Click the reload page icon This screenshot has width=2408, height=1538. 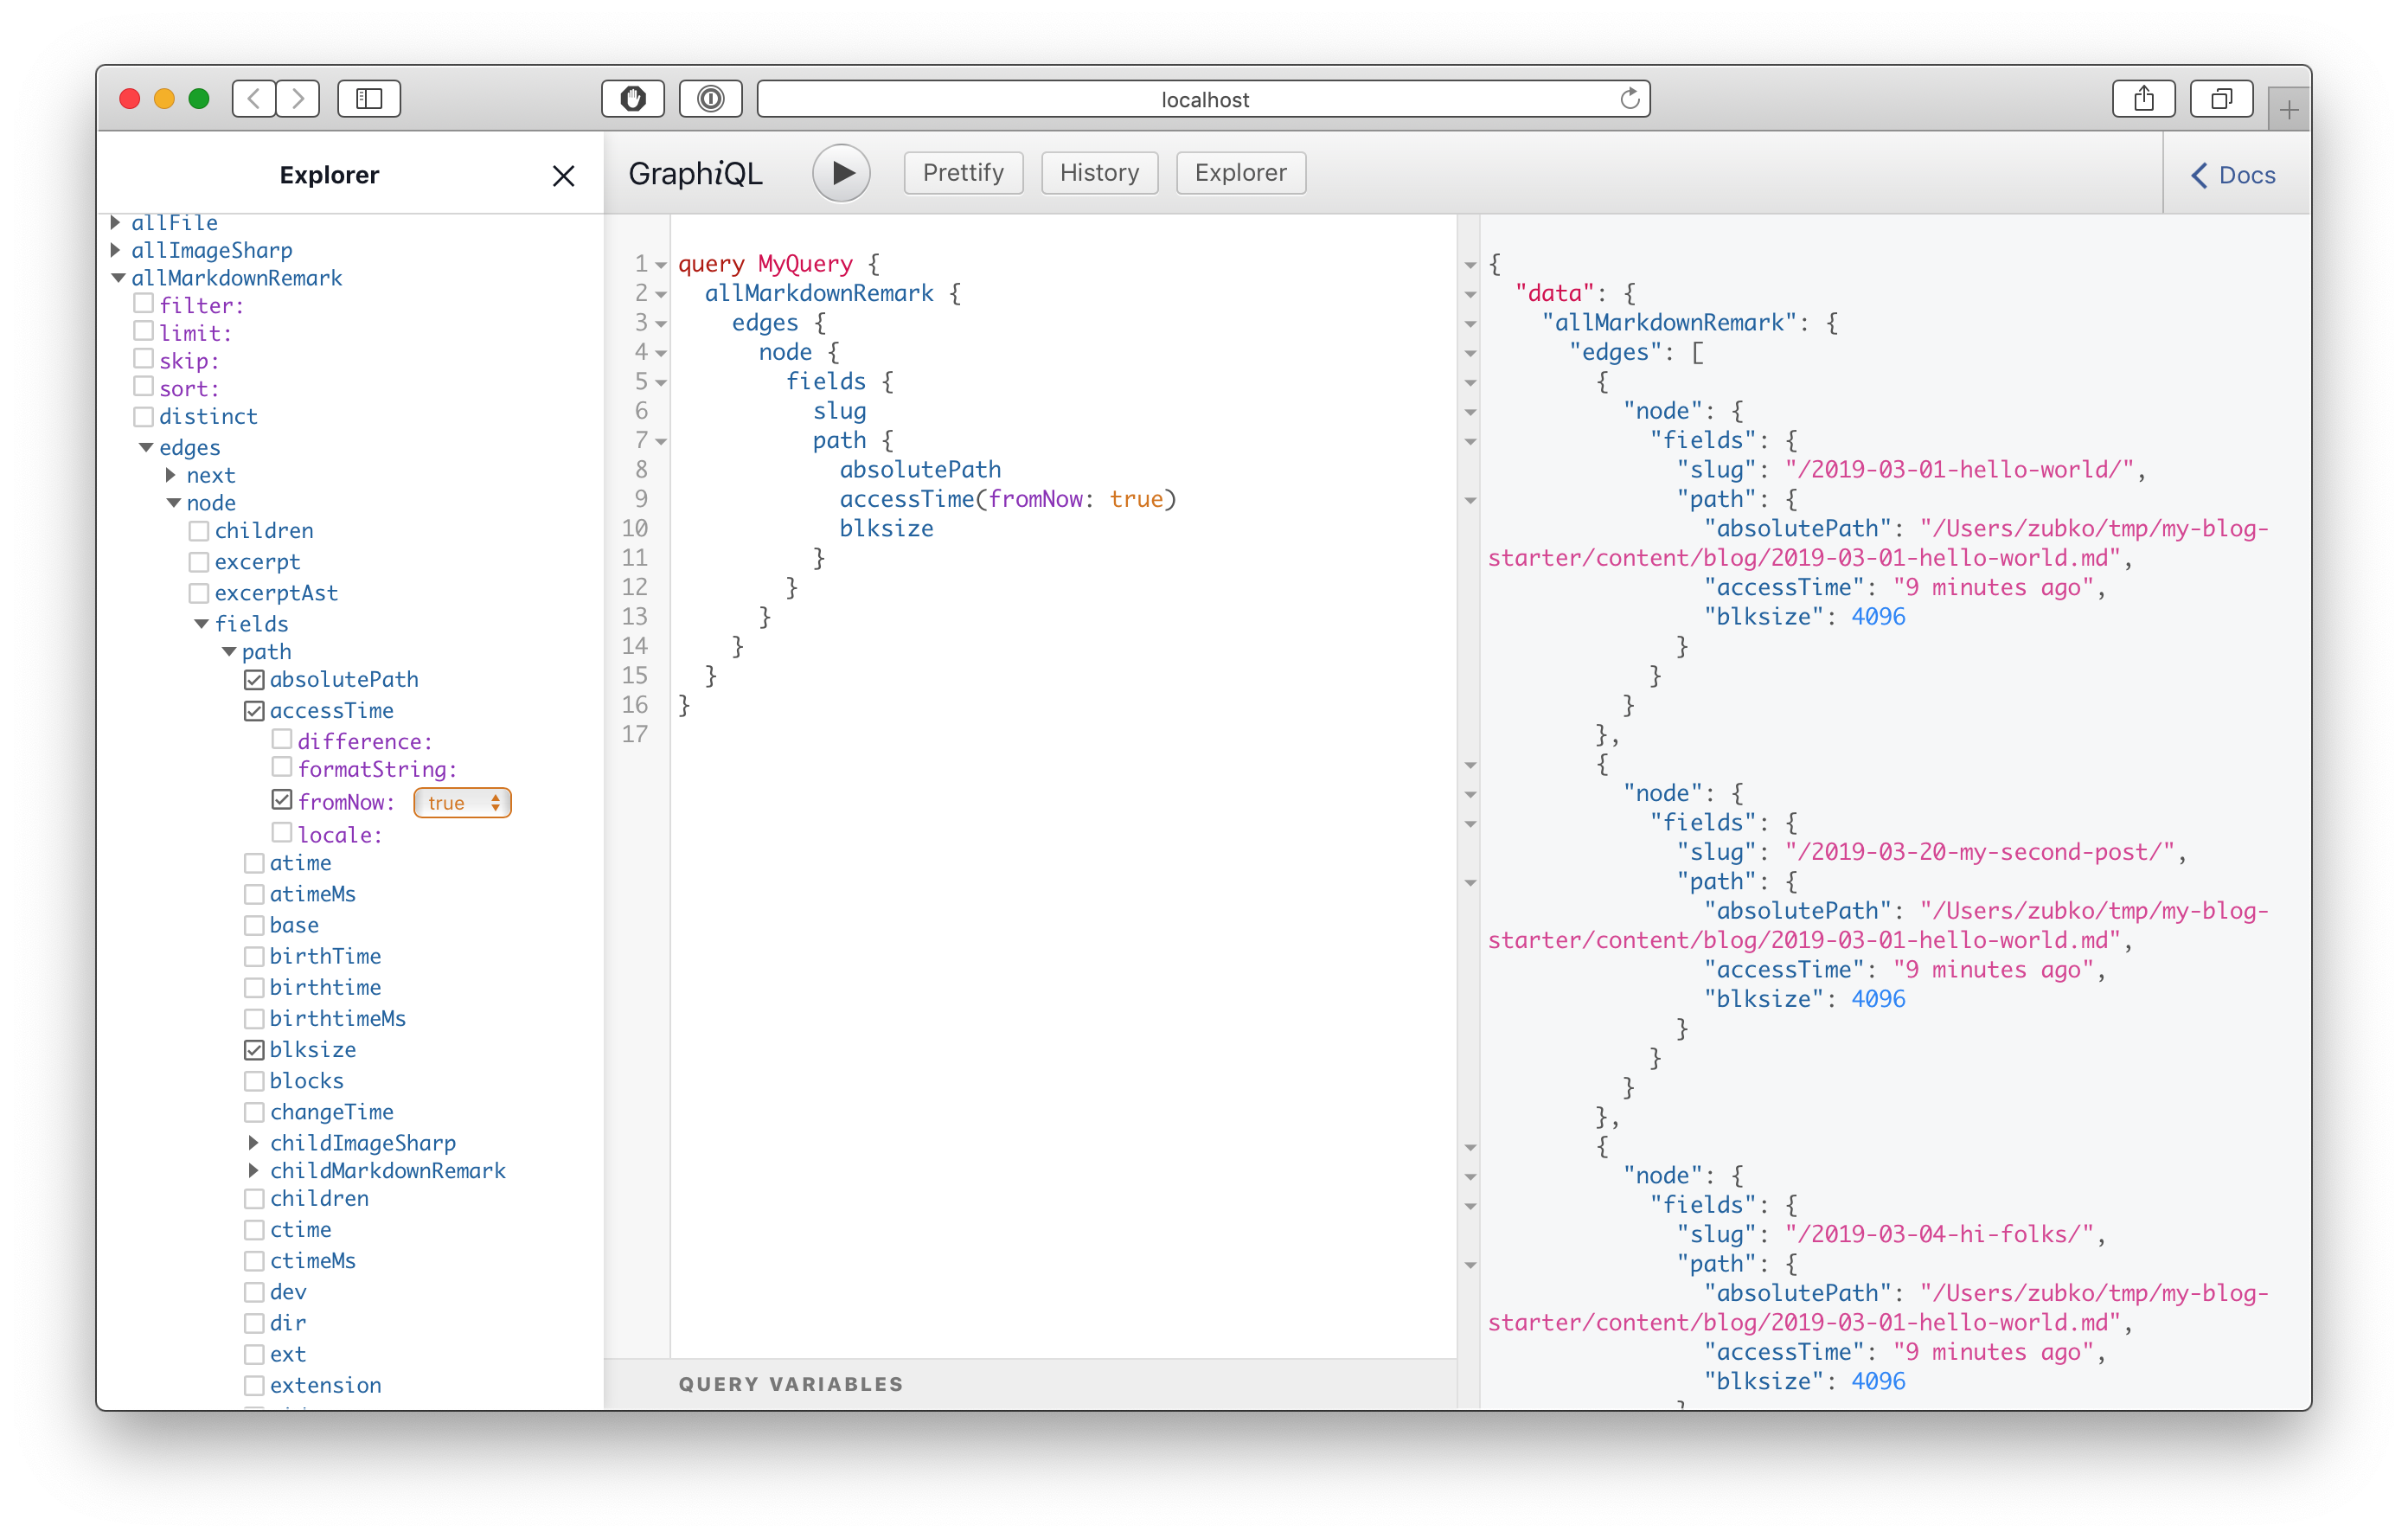tap(1629, 98)
